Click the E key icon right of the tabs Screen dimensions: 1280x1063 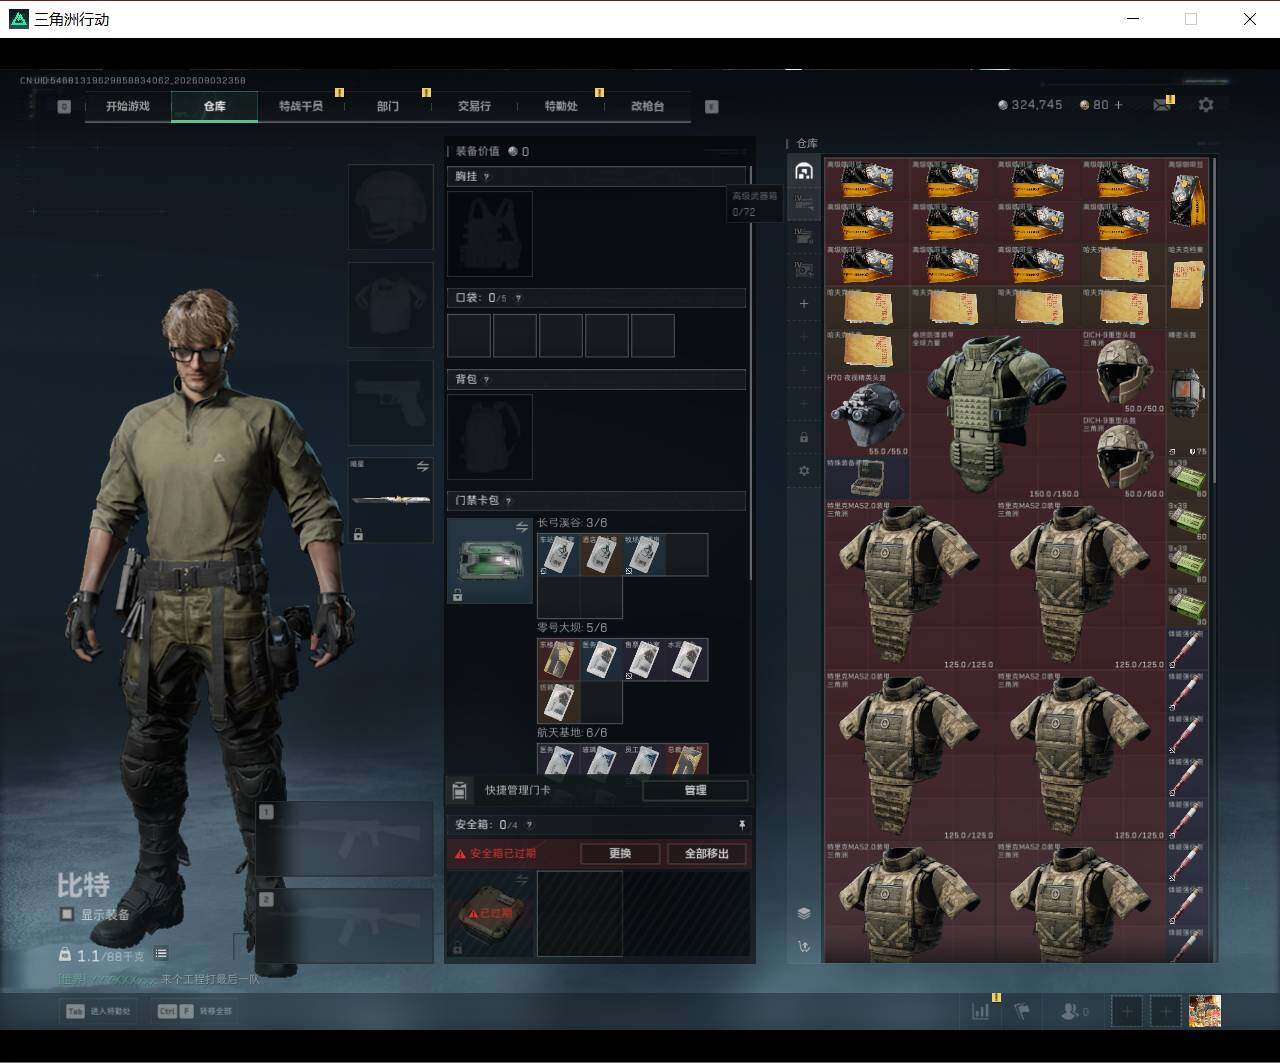[x=712, y=106]
